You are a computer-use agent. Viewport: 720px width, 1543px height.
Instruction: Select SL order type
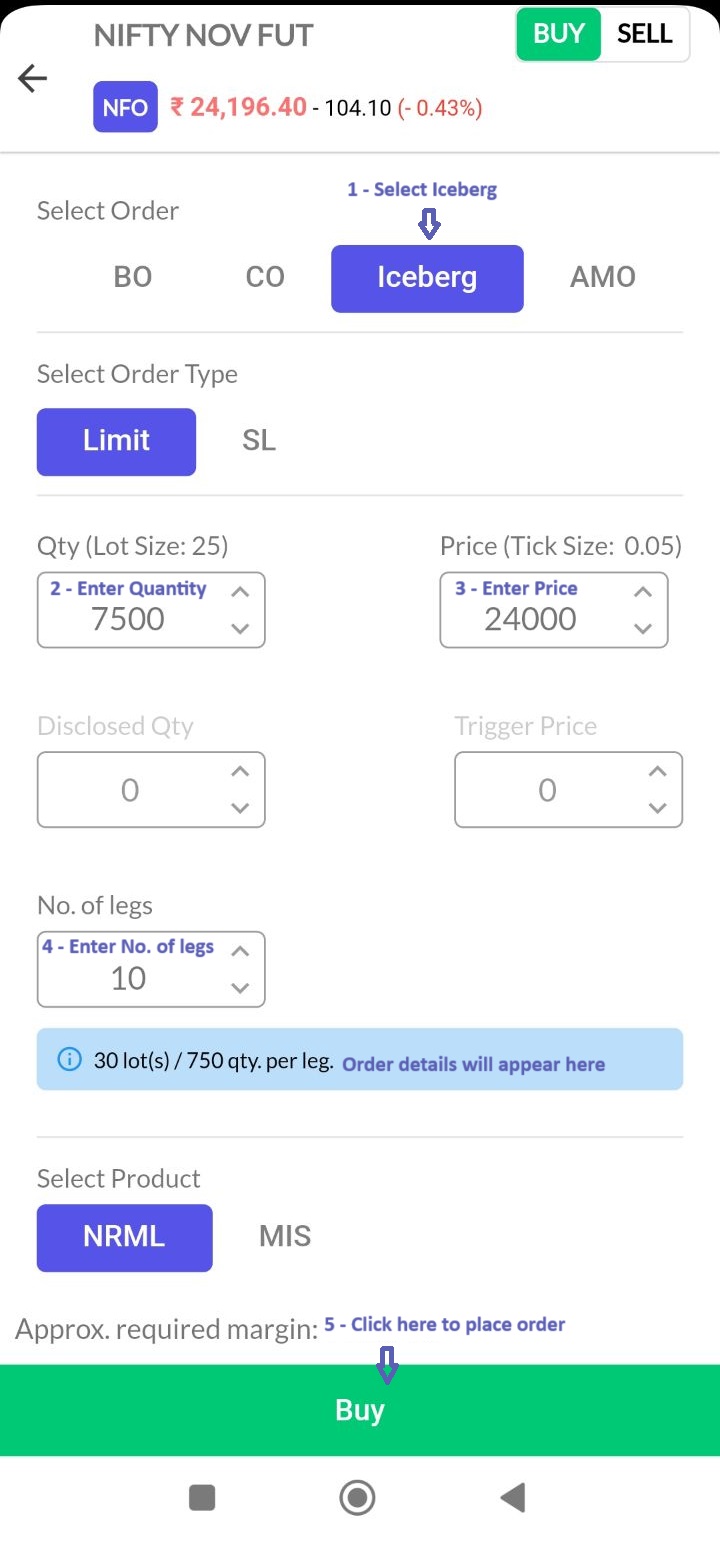click(x=259, y=441)
